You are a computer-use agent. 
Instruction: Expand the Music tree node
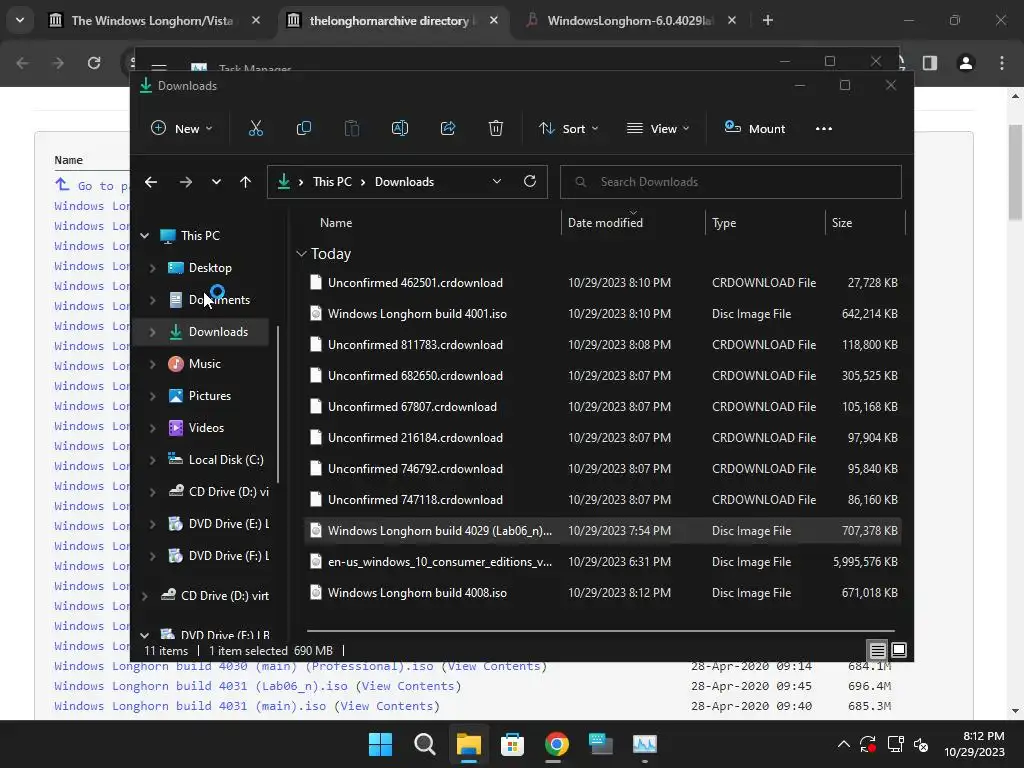pos(152,364)
